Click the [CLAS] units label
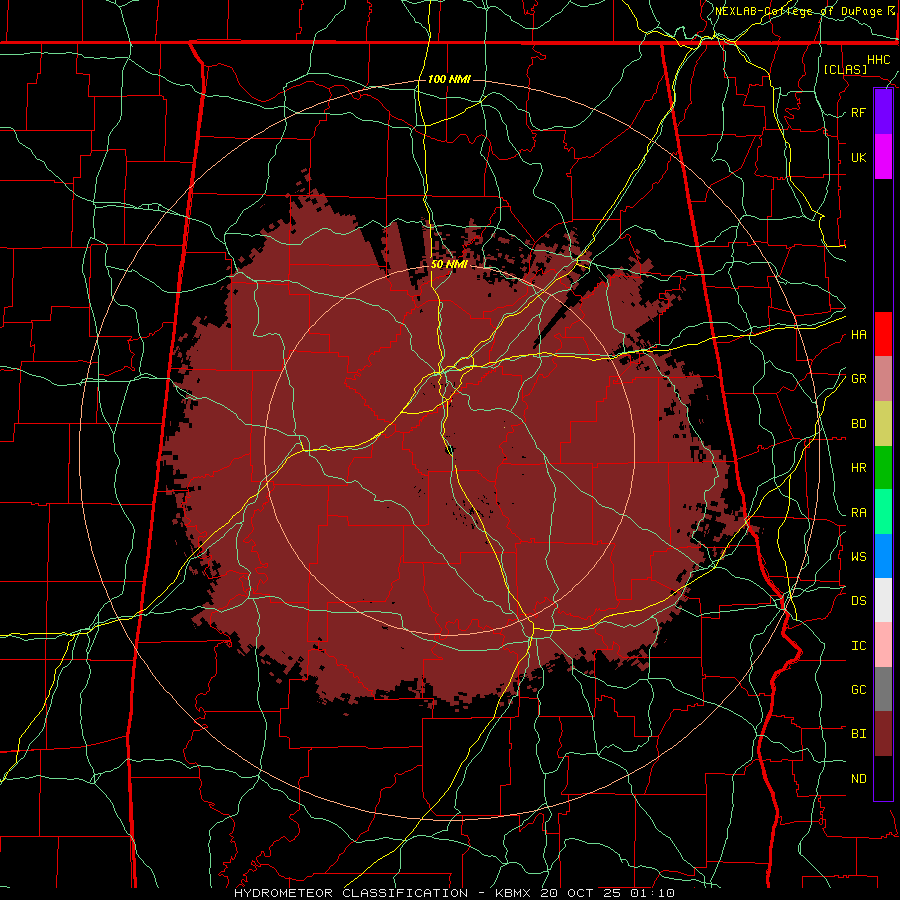Viewport: 900px width, 900px height. tap(845, 69)
